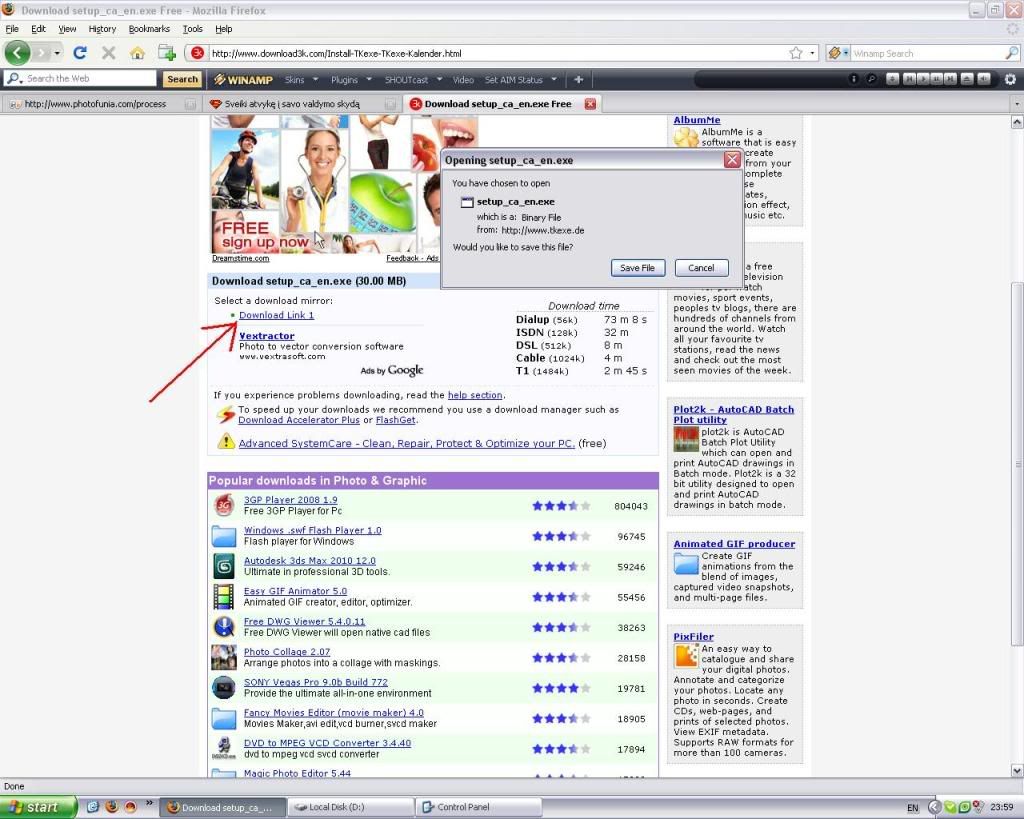1024x819 pixels.
Task: Click the Download3k site icon in the address bar
Action: [197, 53]
